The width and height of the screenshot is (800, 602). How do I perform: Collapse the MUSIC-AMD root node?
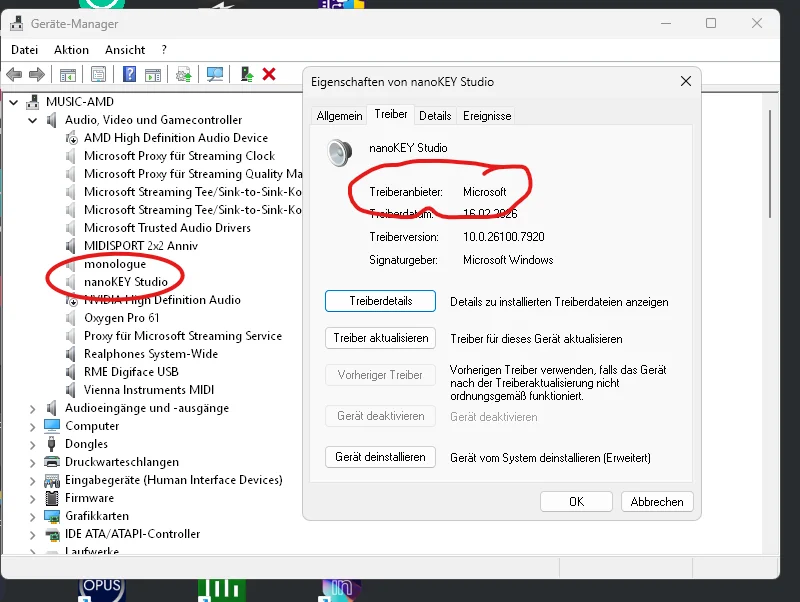tap(14, 102)
